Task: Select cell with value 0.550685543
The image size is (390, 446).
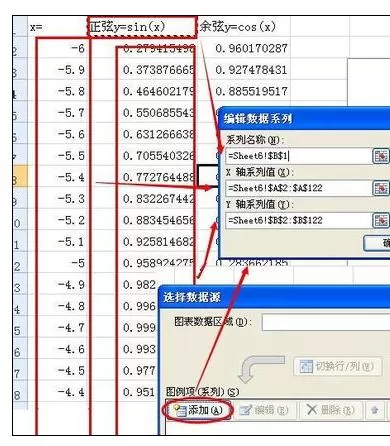Action: coord(143,113)
